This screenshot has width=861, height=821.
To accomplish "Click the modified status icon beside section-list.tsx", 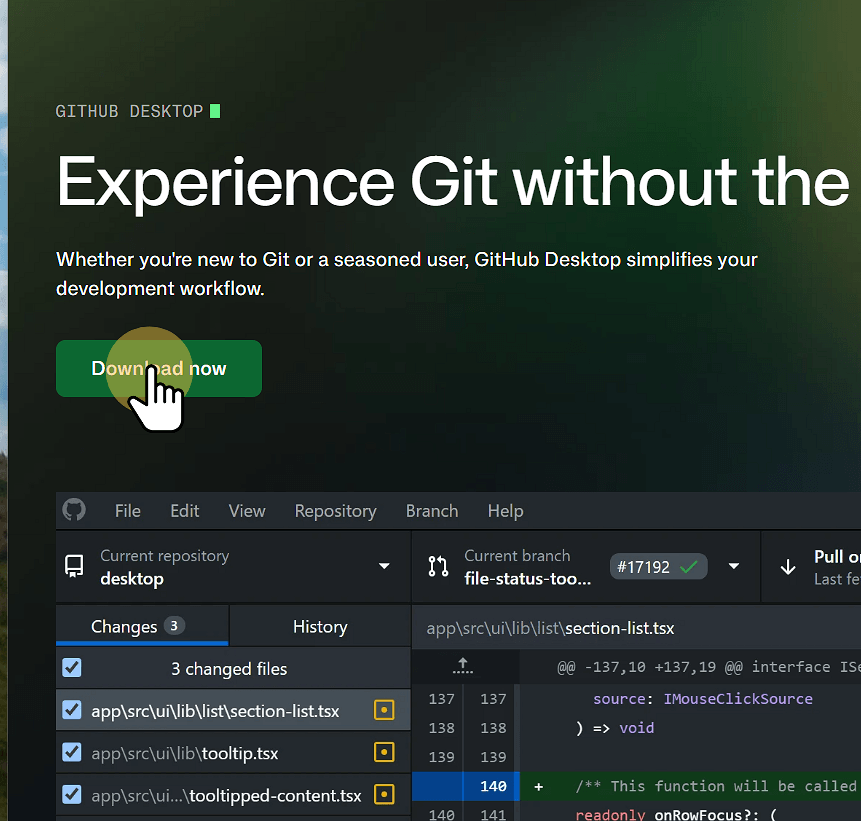I will (x=383, y=708).
